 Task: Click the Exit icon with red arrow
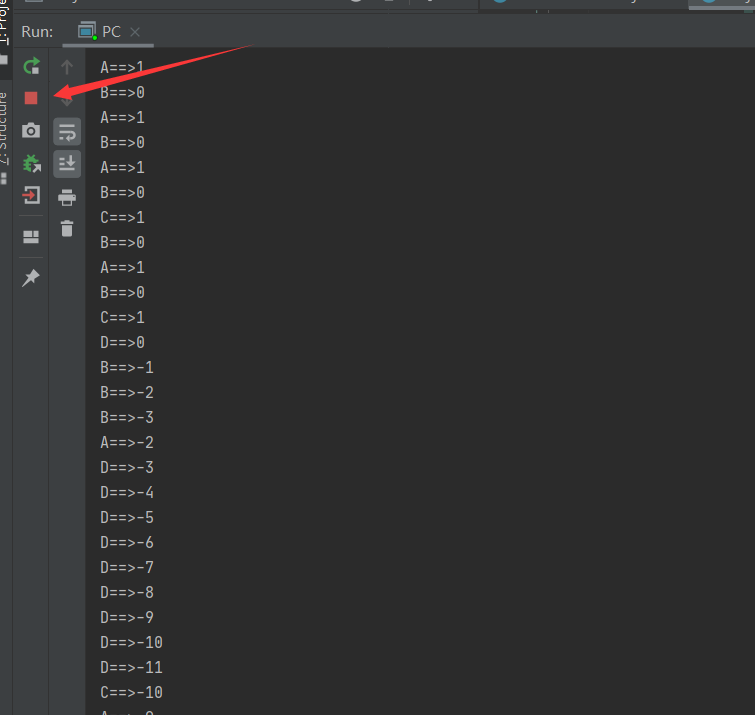[x=31, y=195]
